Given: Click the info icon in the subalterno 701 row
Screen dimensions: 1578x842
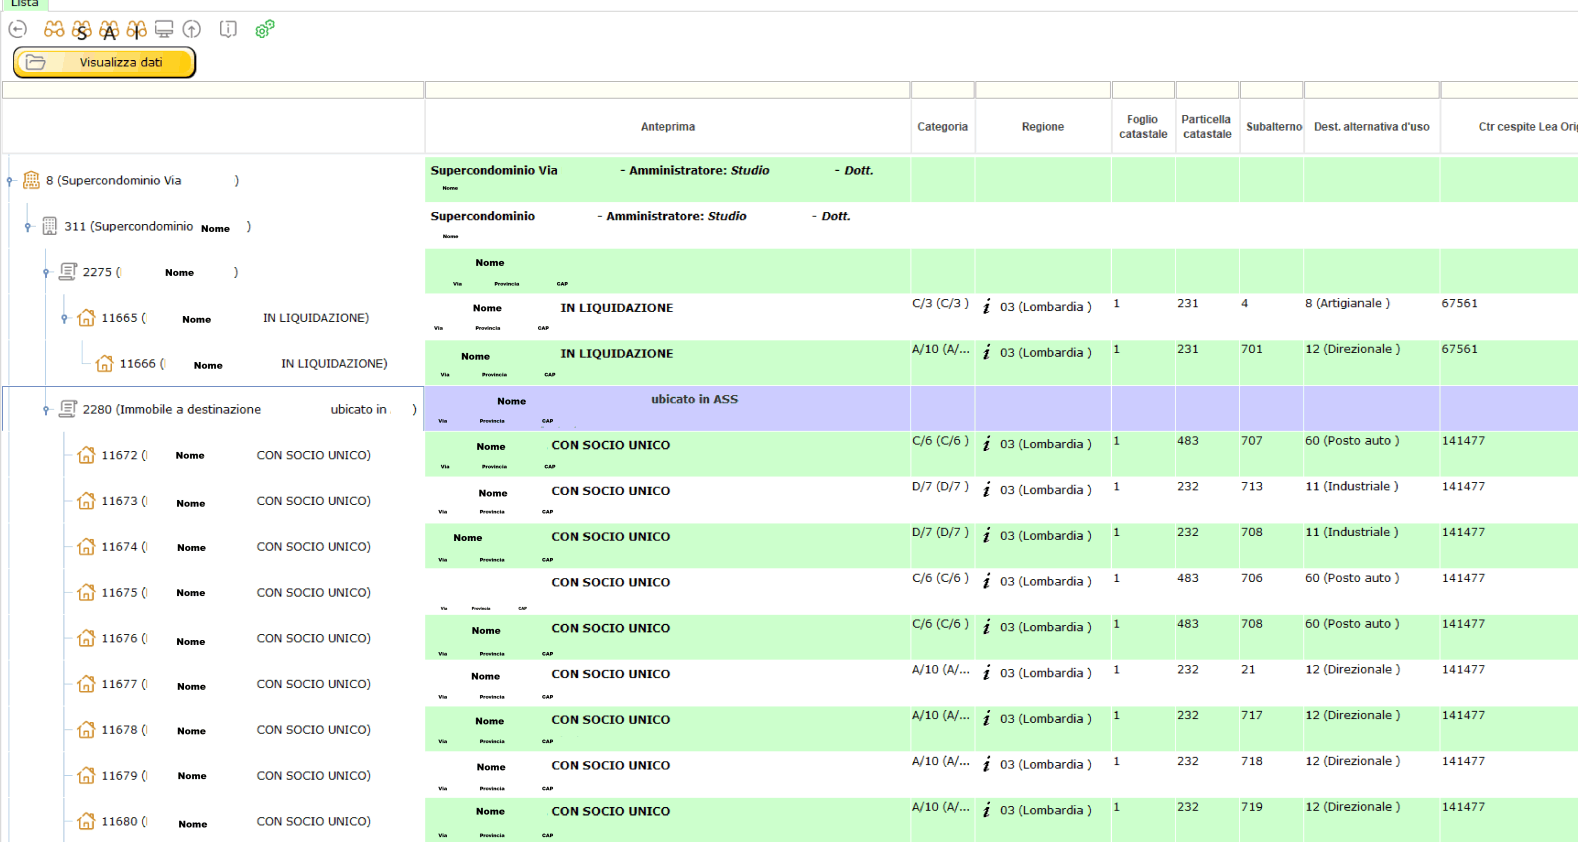Looking at the screenshot, I should [987, 352].
